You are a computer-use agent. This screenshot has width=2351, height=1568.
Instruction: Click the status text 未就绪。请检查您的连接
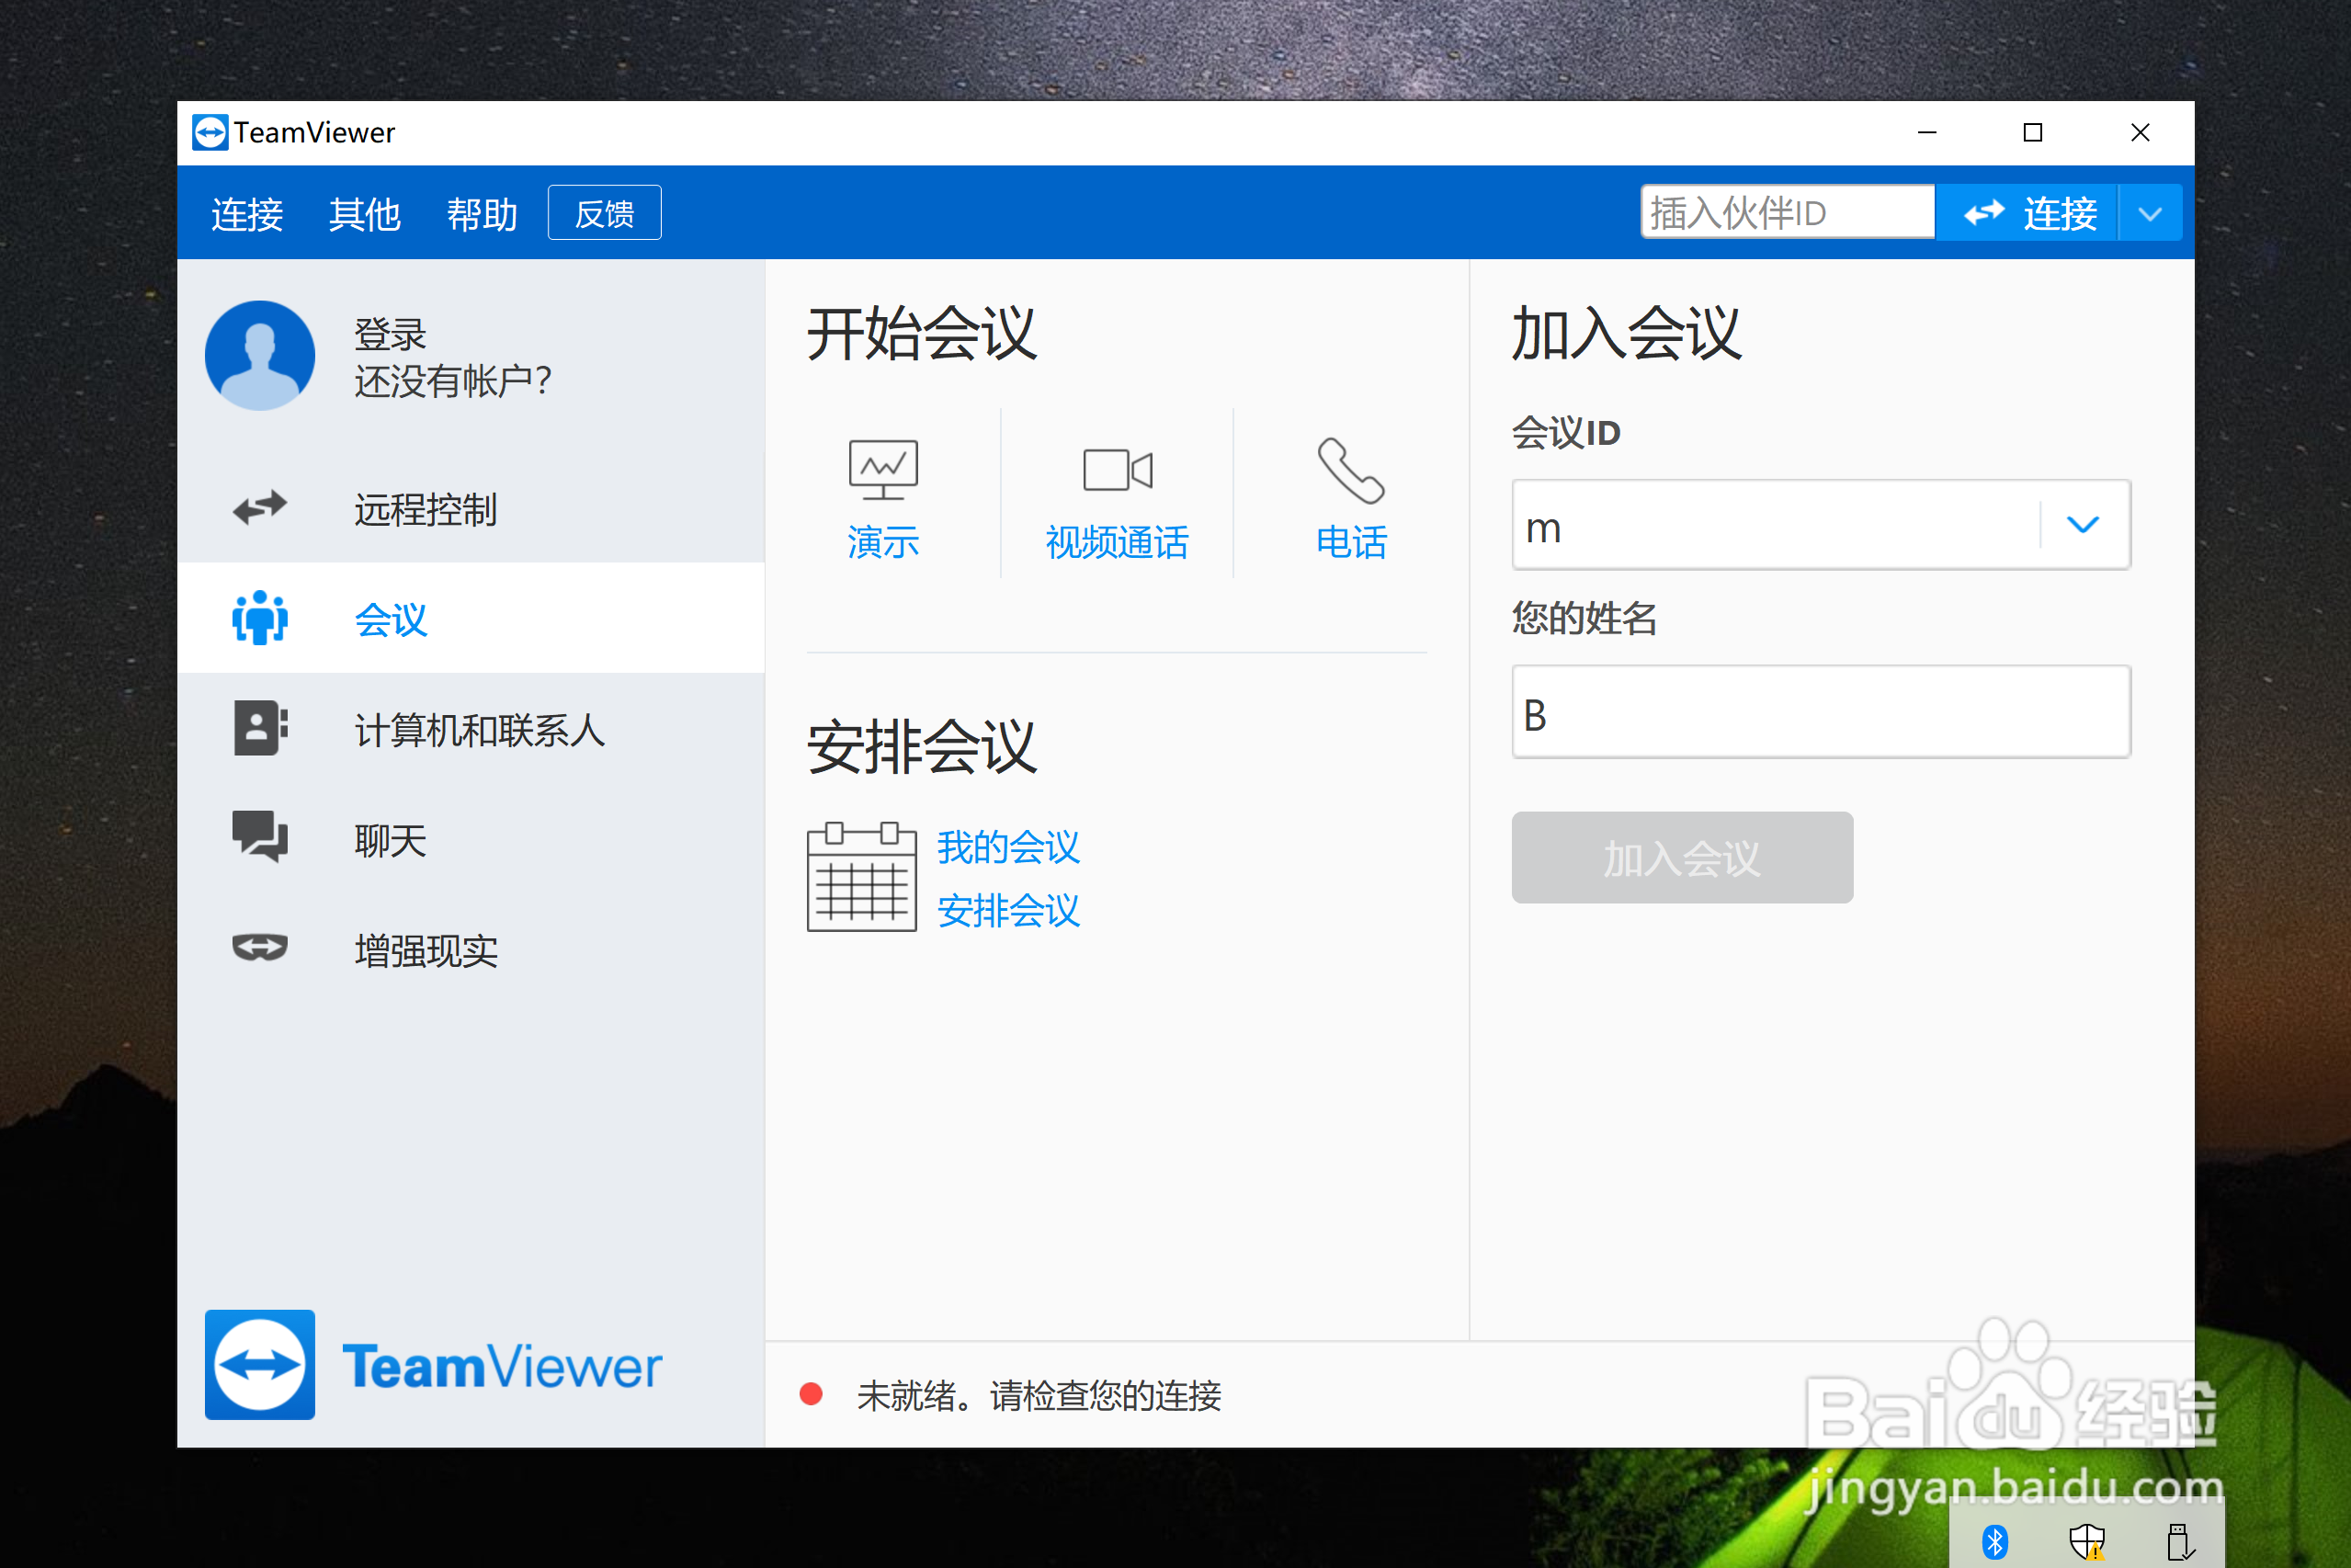point(1039,1395)
